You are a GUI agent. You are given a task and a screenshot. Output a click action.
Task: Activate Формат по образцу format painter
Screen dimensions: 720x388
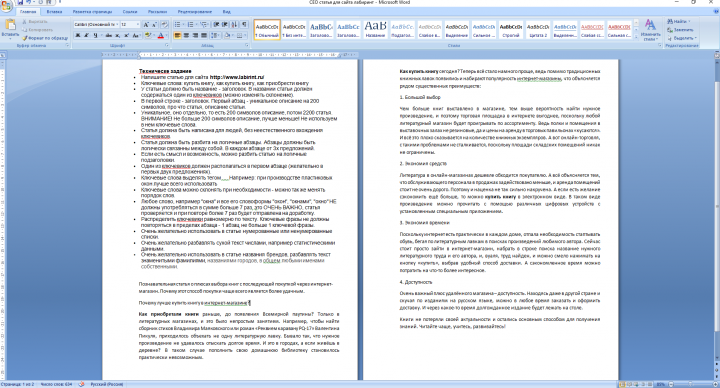pos(45,38)
